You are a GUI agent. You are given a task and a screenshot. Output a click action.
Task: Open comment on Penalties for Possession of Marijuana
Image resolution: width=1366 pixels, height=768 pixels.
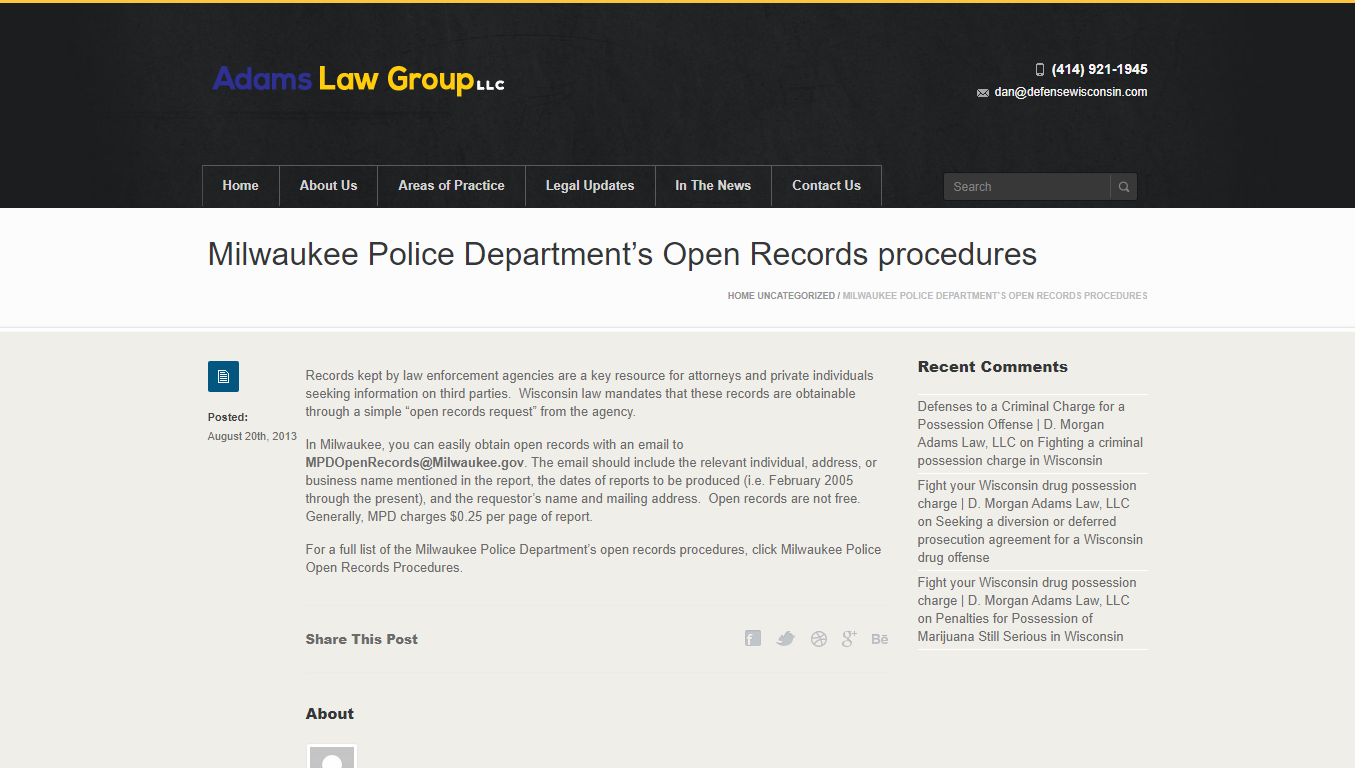tap(1020, 628)
